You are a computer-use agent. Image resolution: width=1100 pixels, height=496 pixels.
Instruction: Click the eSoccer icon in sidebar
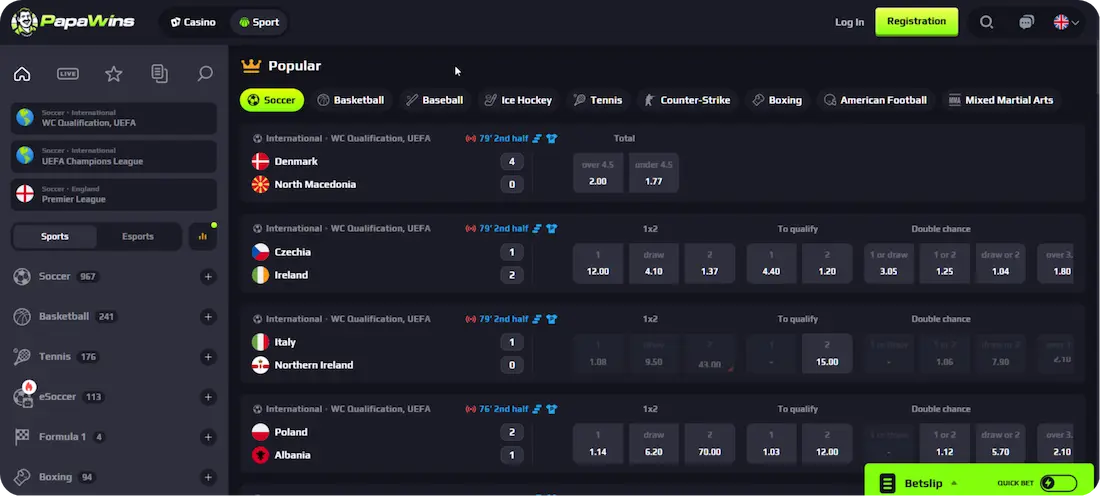tap(23, 396)
